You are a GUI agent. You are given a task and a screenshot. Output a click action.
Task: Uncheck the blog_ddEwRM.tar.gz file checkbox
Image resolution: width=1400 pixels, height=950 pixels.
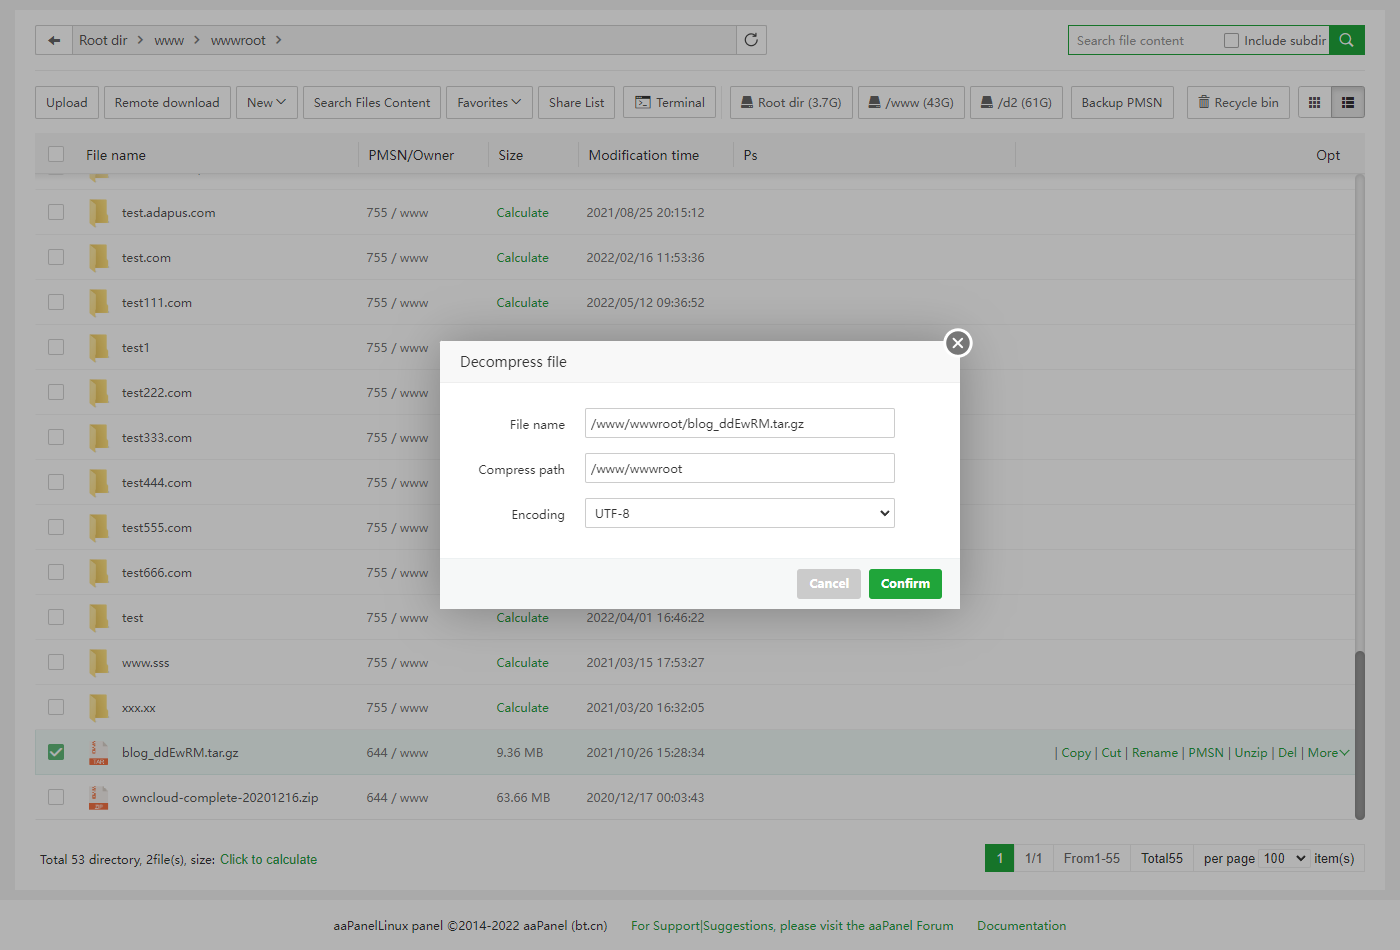click(56, 752)
